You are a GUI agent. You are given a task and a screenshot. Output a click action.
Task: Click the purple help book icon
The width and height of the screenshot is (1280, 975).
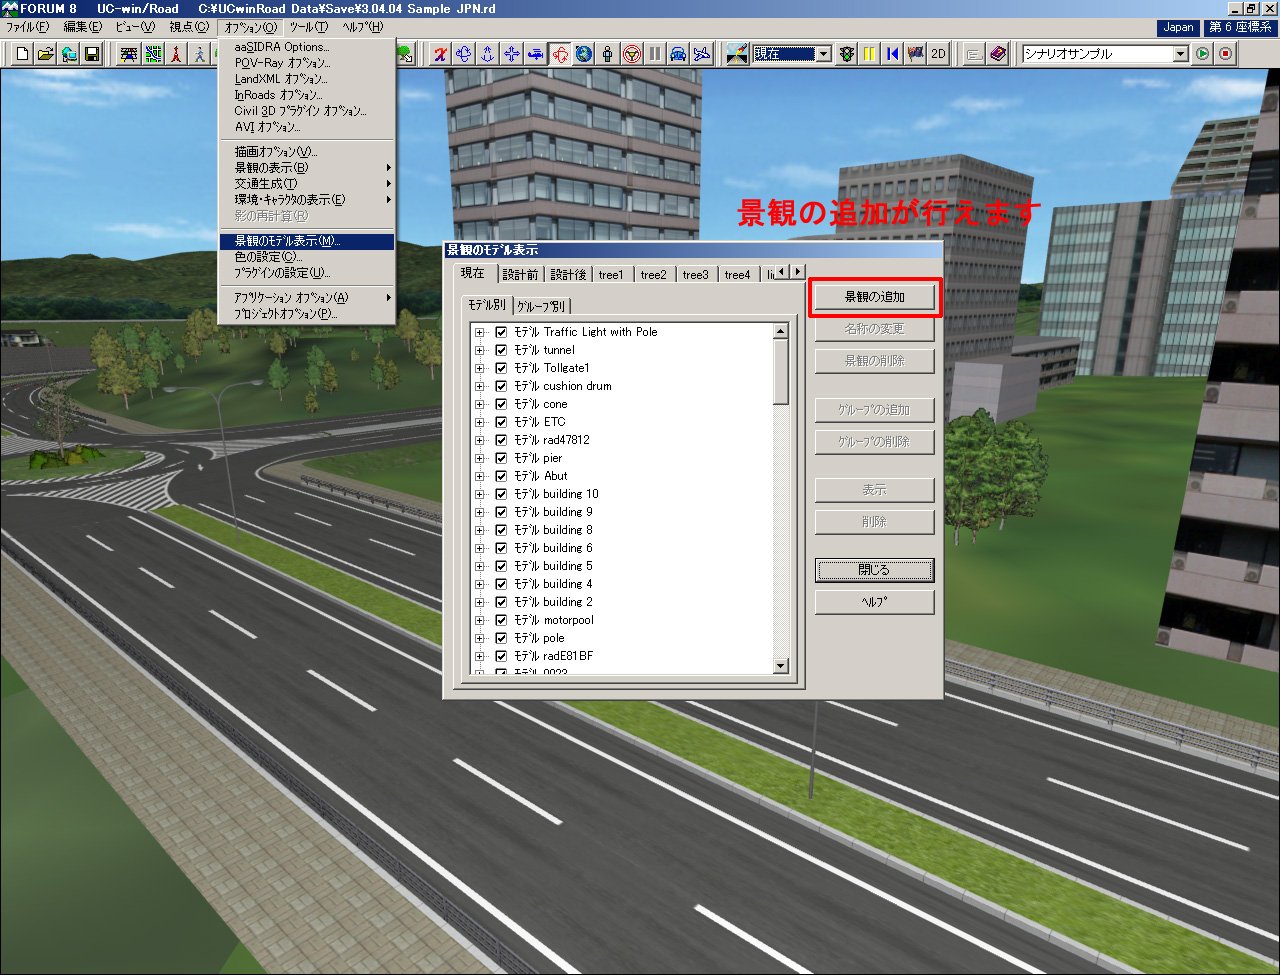998,54
